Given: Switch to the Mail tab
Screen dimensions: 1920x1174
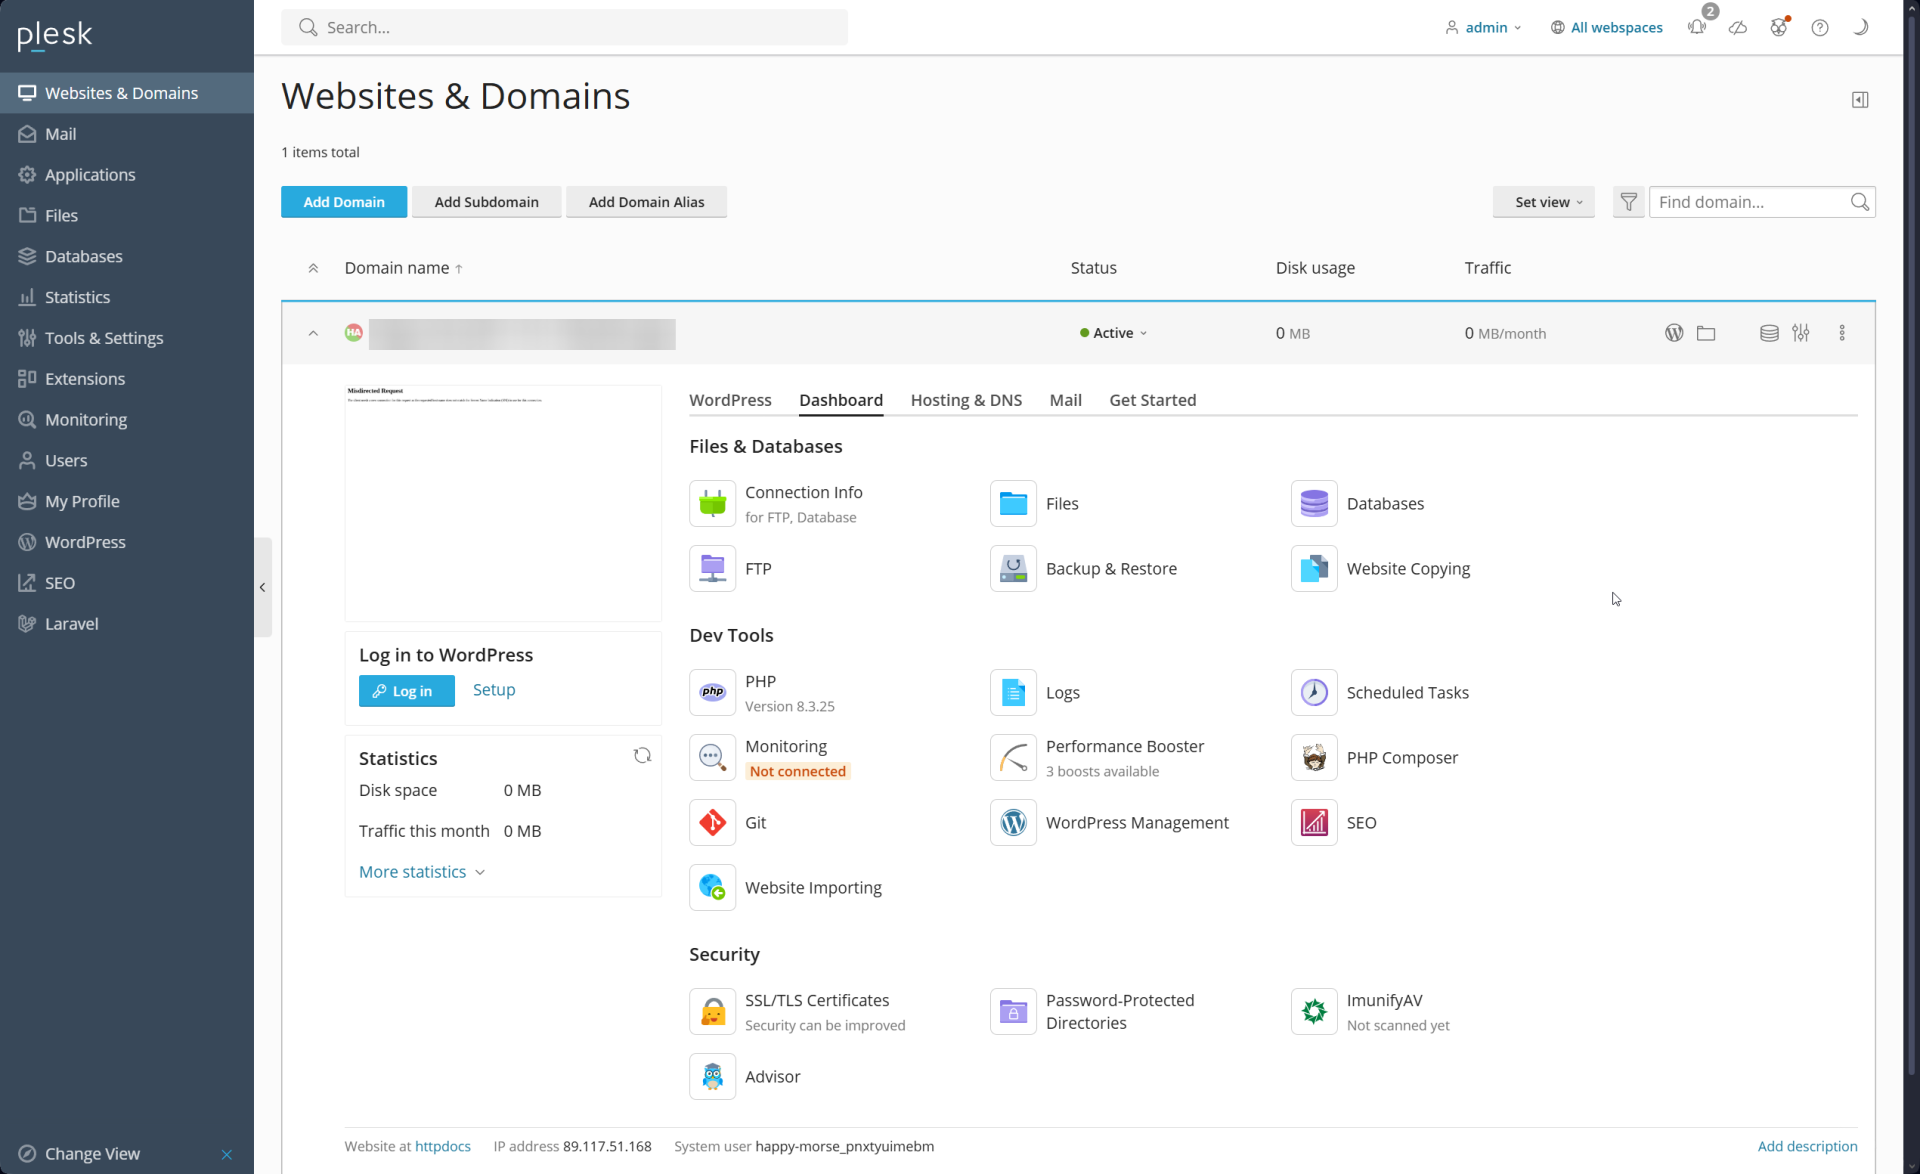Looking at the screenshot, I should [x=1065, y=400].
